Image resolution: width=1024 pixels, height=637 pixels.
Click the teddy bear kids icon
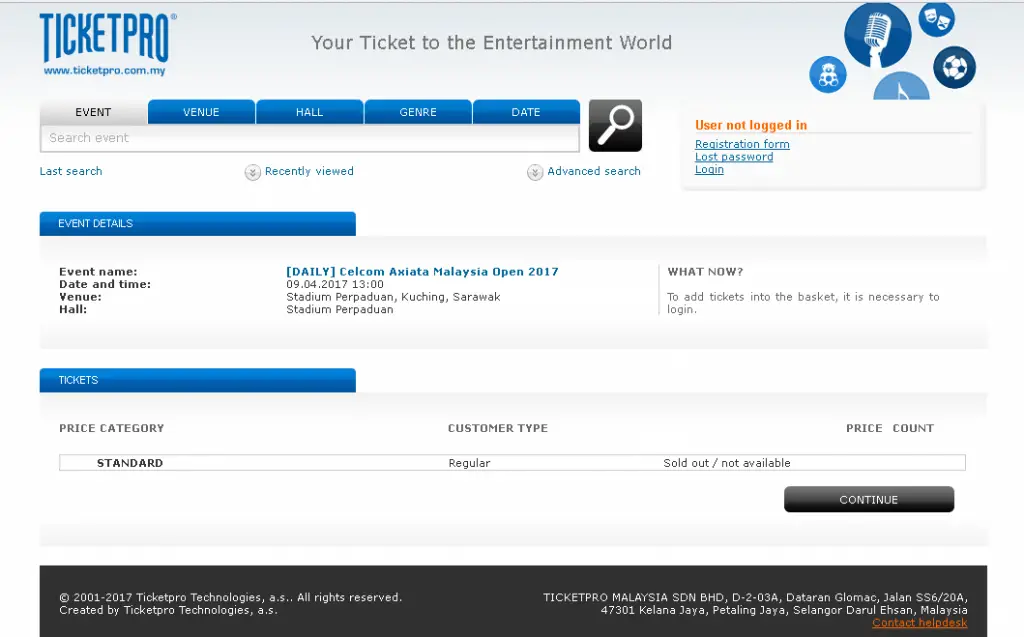[x=827, y=74]
